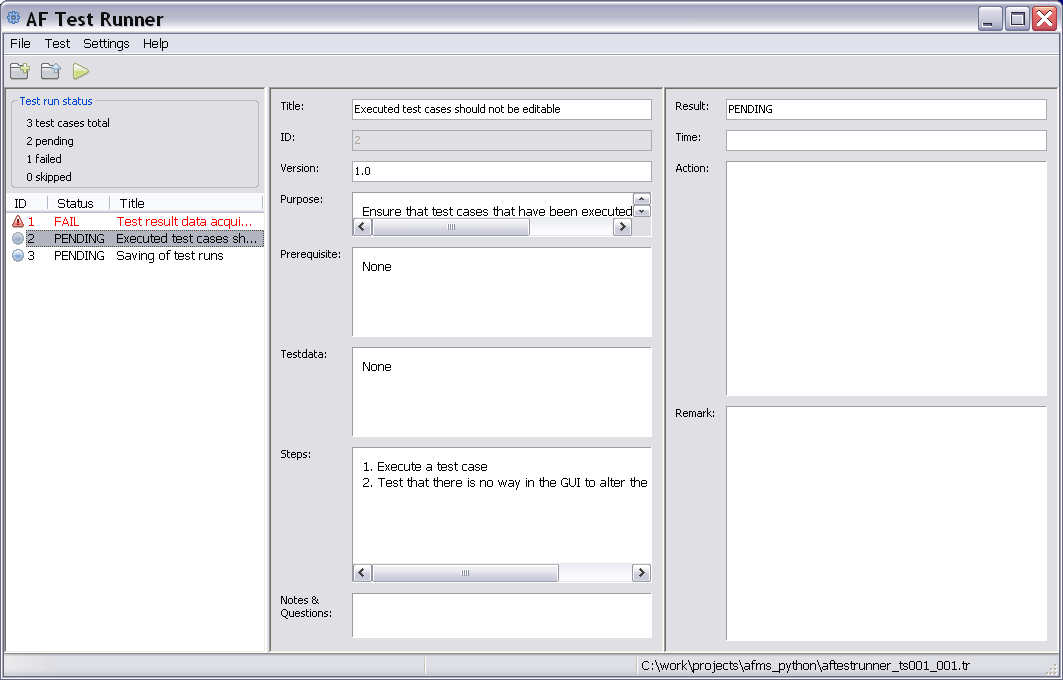Open an existing test run
1063x680 pixels.
[x=49, y=71]
